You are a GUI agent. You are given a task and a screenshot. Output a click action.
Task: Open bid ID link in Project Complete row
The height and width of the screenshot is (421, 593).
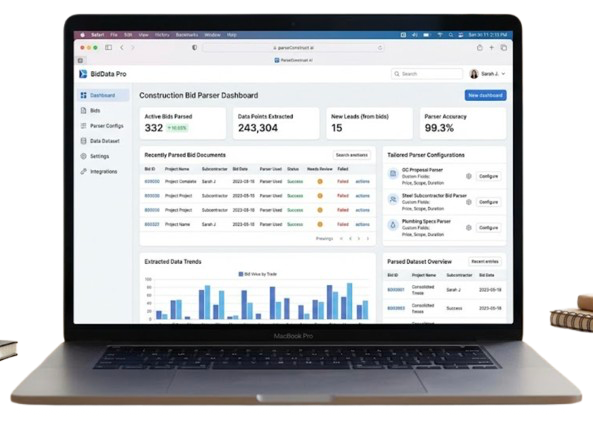[x=152, y=182]
